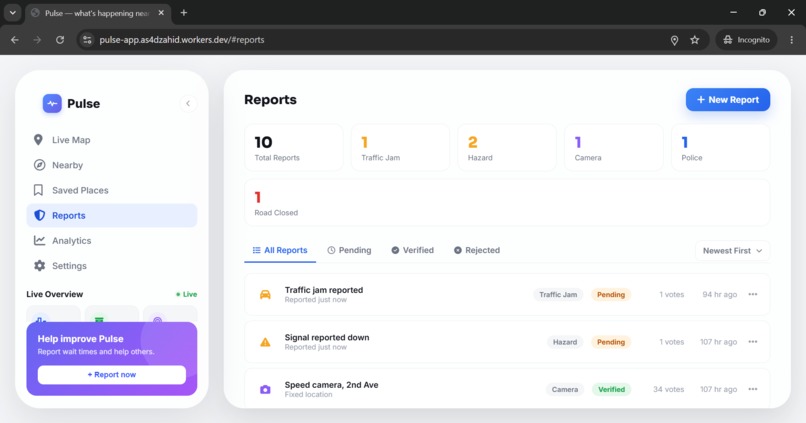Click the car icon on Traffic jam report

tap(265, 295)
